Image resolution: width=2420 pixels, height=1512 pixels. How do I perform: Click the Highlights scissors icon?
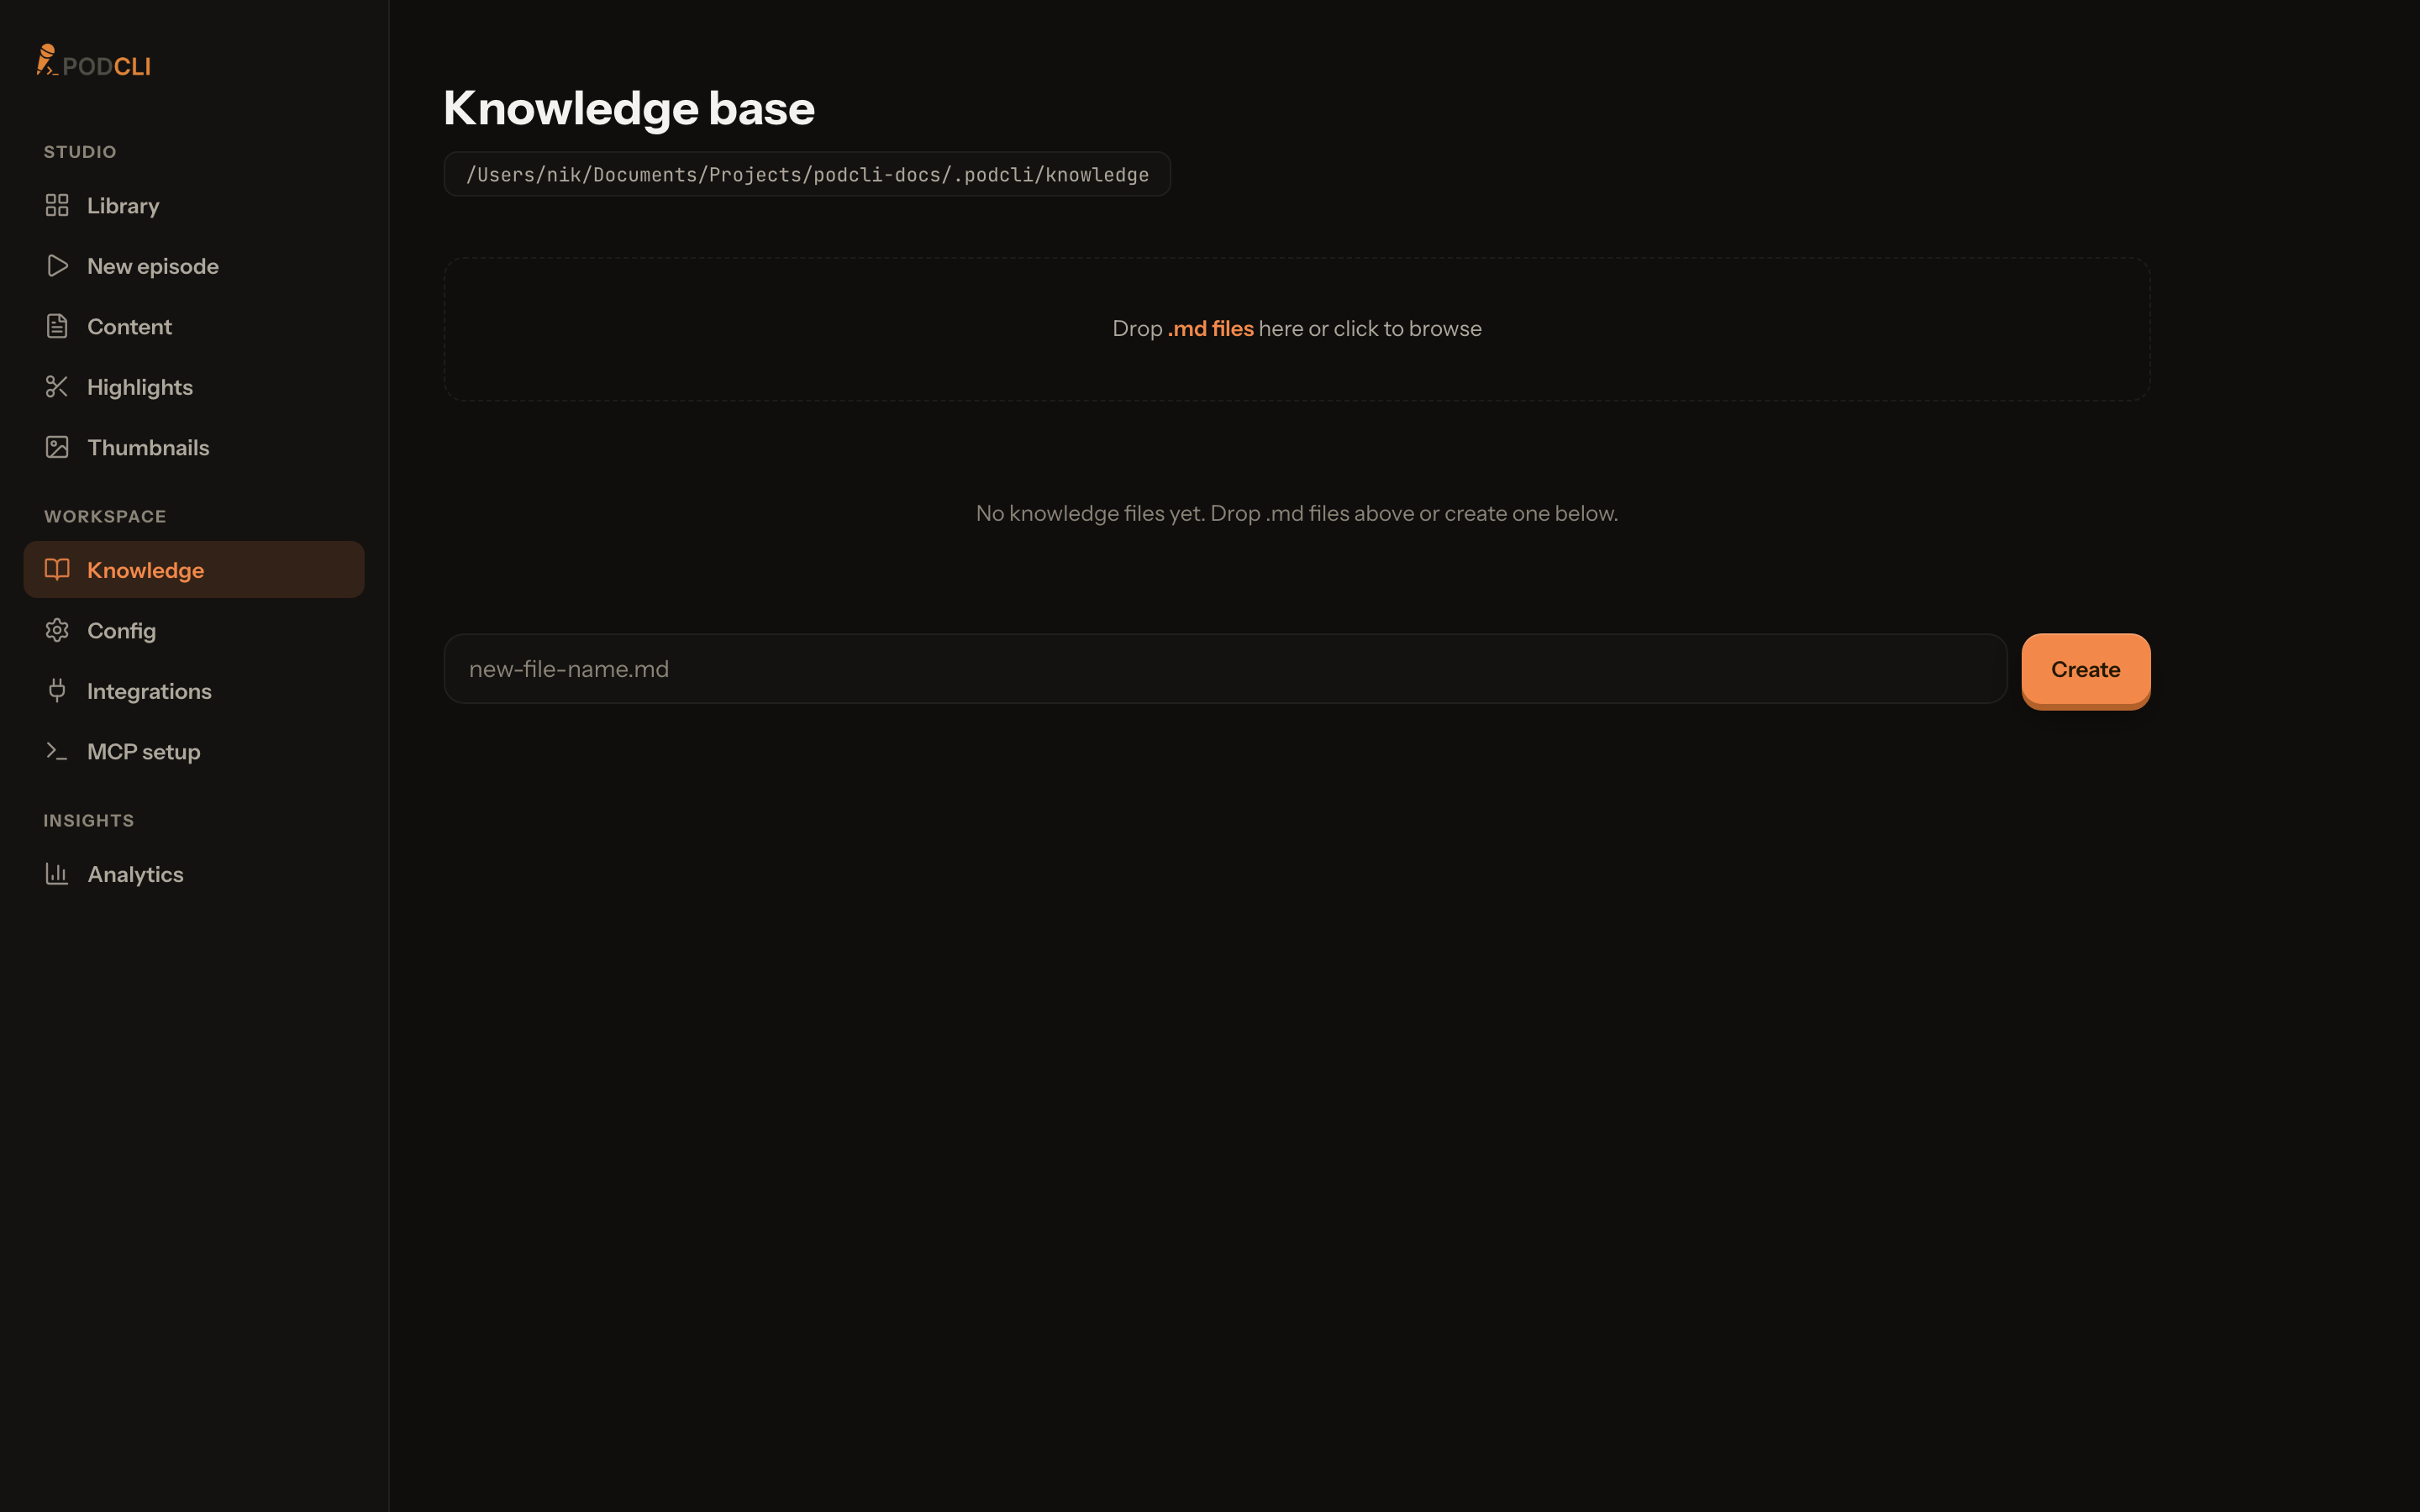click(57, 387)
